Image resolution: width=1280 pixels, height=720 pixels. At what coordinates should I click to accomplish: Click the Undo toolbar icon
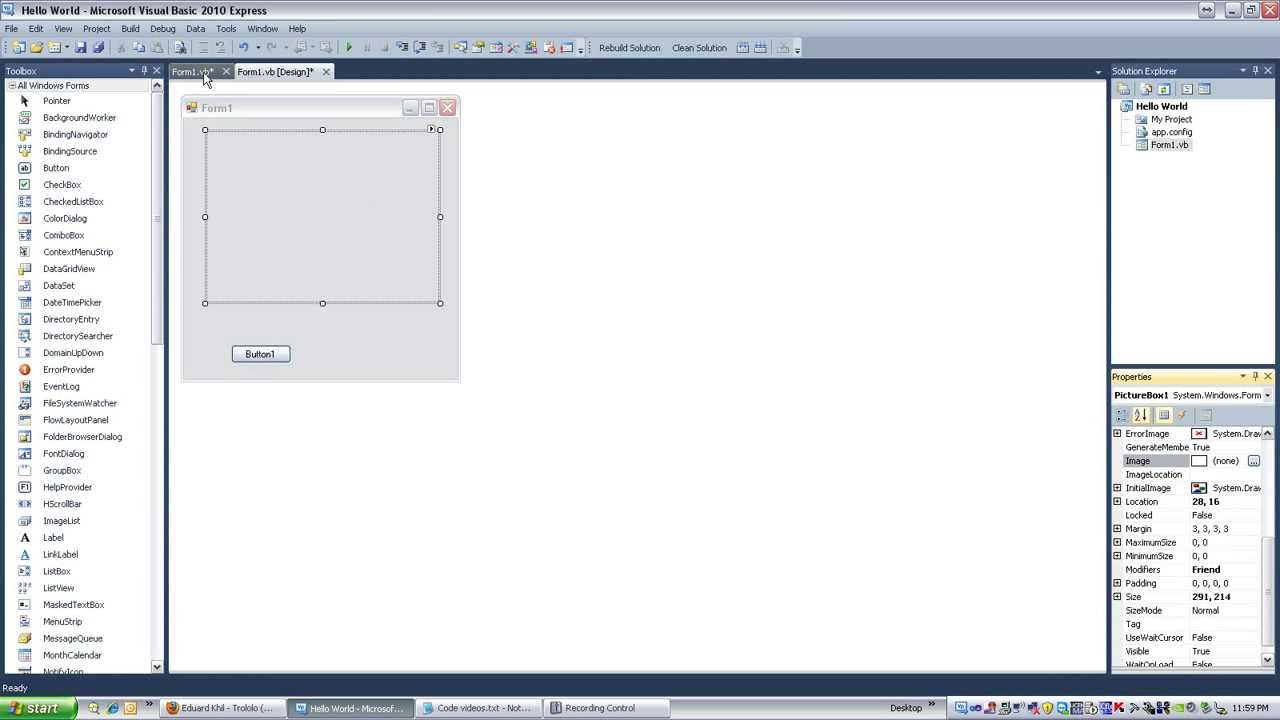point(246,47)
